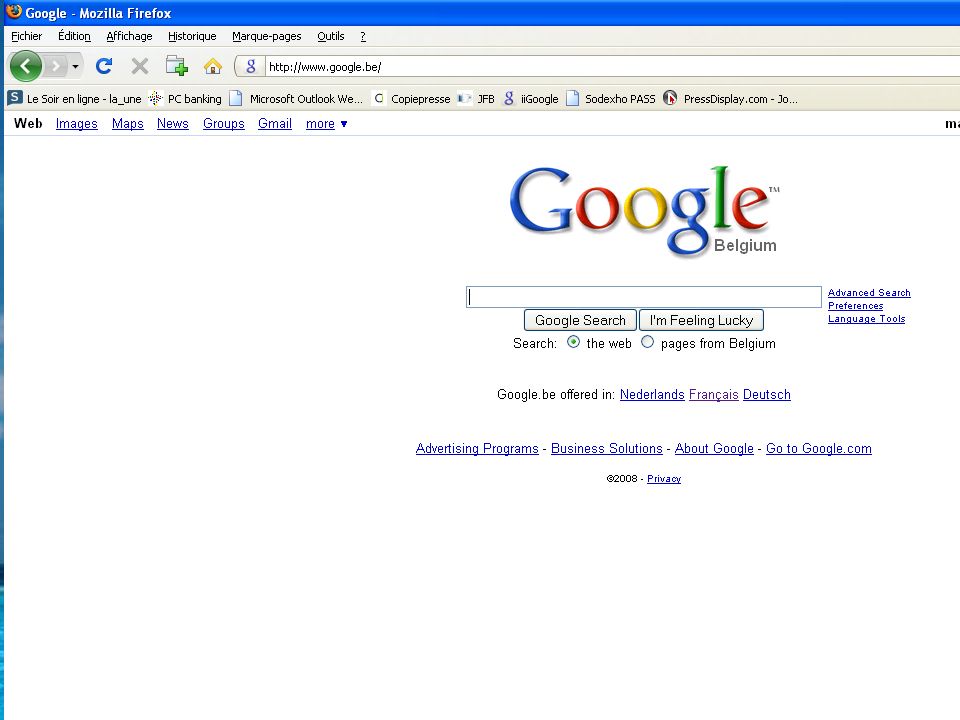Open the Outils menu
This screenshot has height=720, width=960.
point(331,36)
